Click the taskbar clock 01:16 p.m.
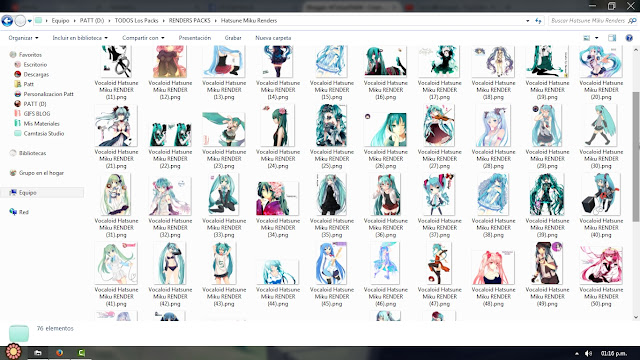 pyautogui.click(x=613, y=353)
